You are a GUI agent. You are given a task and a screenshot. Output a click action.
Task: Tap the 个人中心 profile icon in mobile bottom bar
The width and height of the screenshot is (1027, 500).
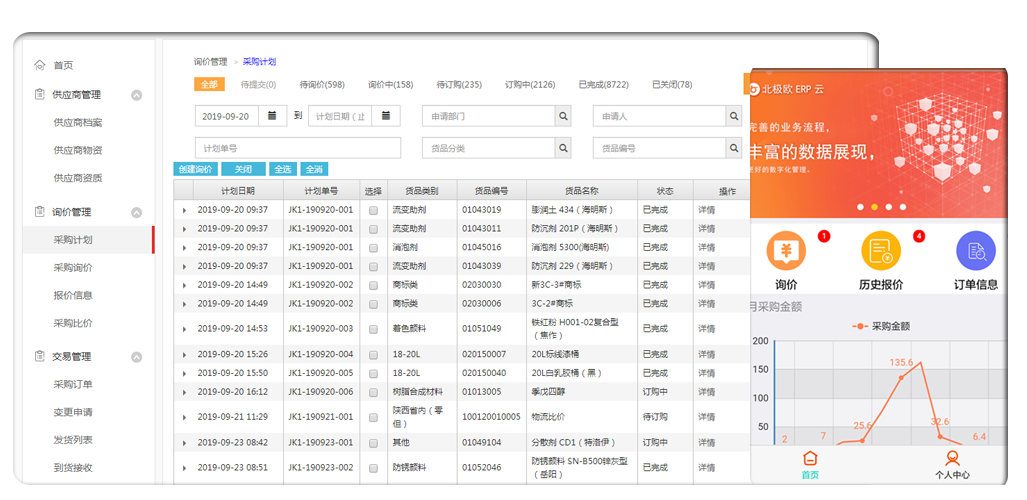pos(952,458)
